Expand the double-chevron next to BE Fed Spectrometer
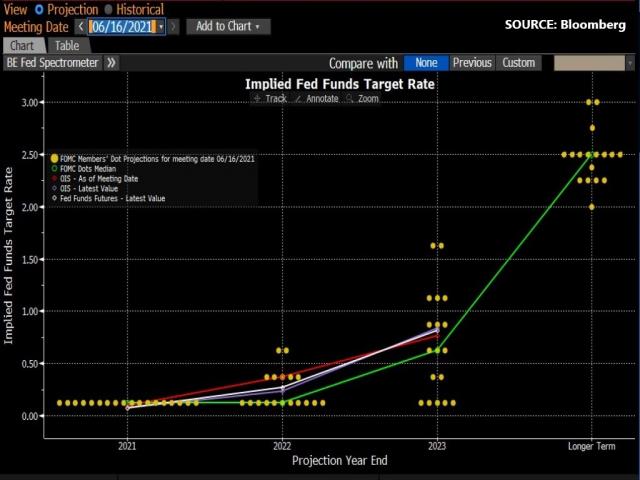 tap(111, 62)
